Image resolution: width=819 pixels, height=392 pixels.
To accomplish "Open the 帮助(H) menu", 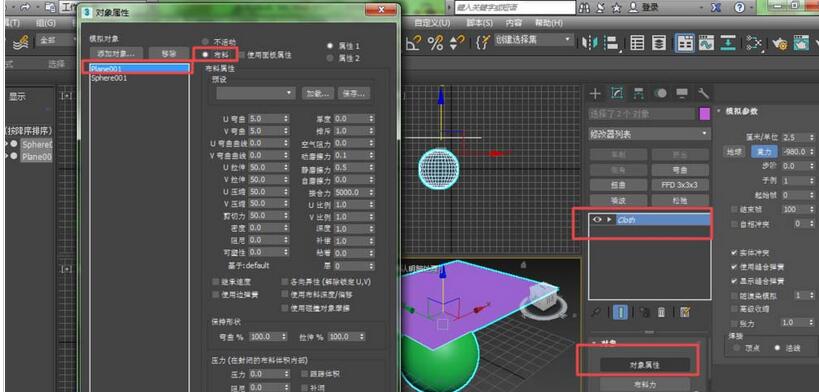I will tap(548, 23).
